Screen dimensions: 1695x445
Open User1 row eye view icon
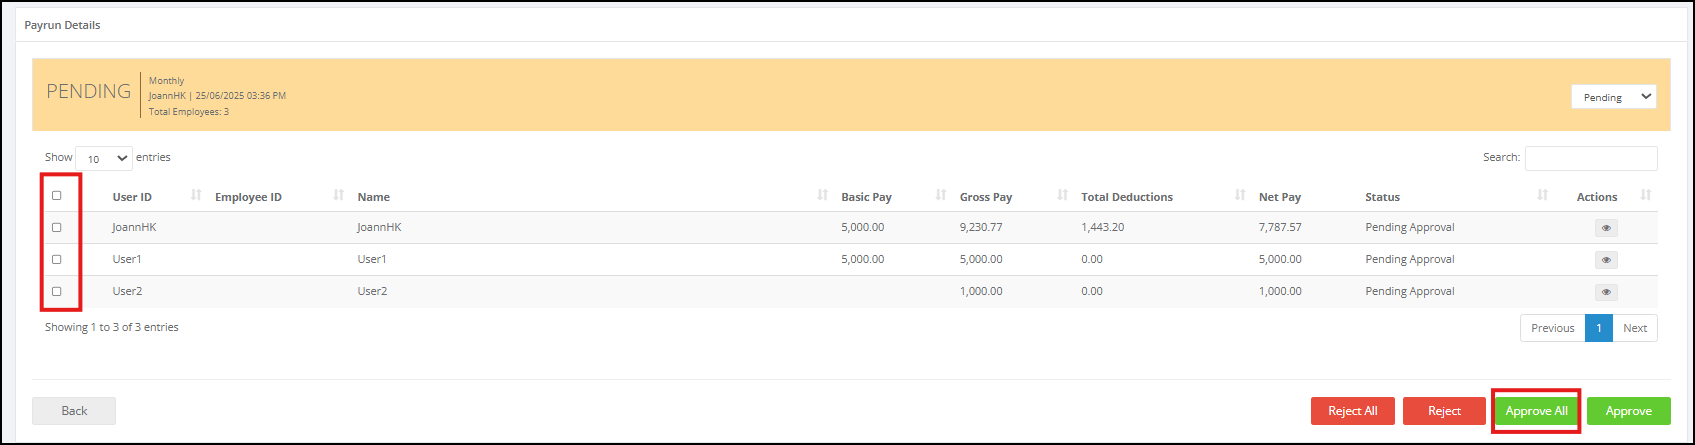[1606, 260]
